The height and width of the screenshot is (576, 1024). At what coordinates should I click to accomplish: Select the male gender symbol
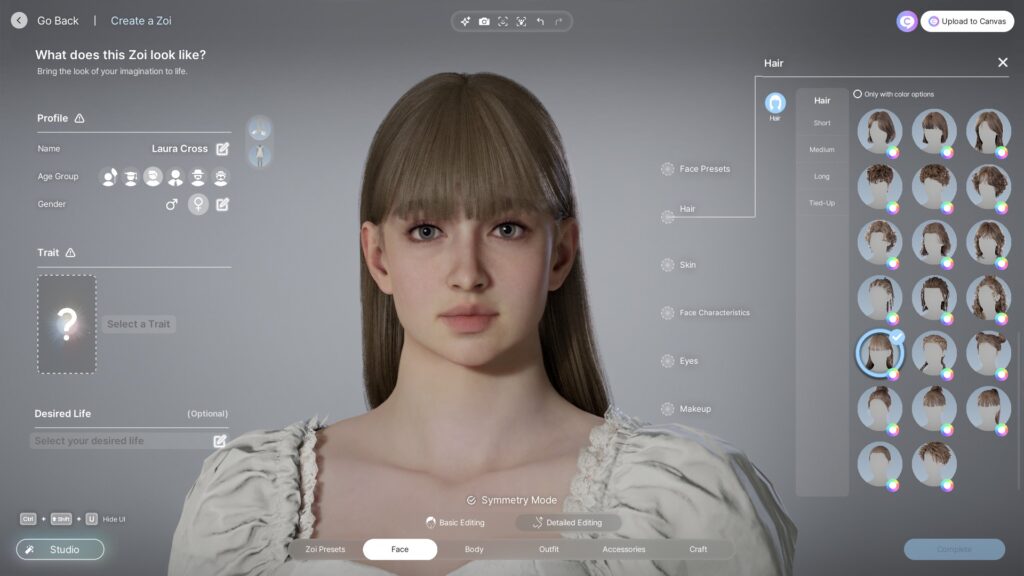tap(172, 204)
